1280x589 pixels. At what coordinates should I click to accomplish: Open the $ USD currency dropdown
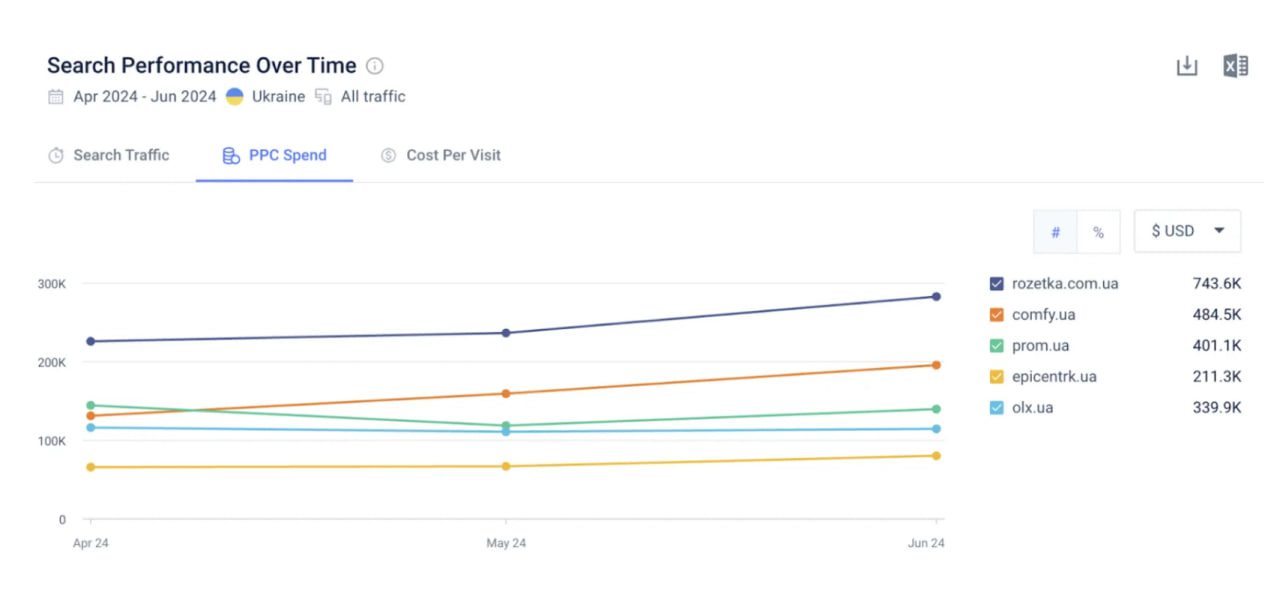coord(1187,231)
